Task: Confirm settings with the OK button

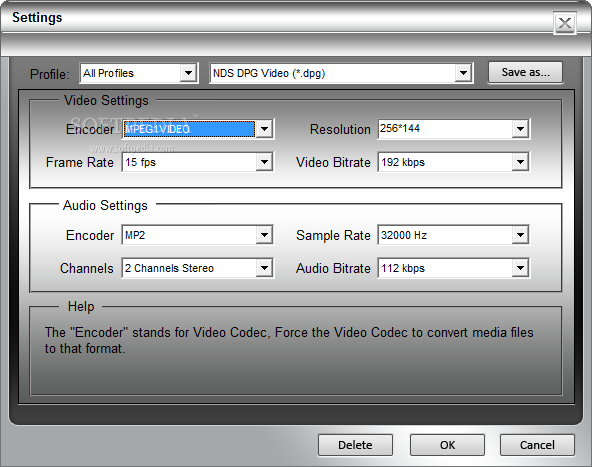Action: point(447,445)
